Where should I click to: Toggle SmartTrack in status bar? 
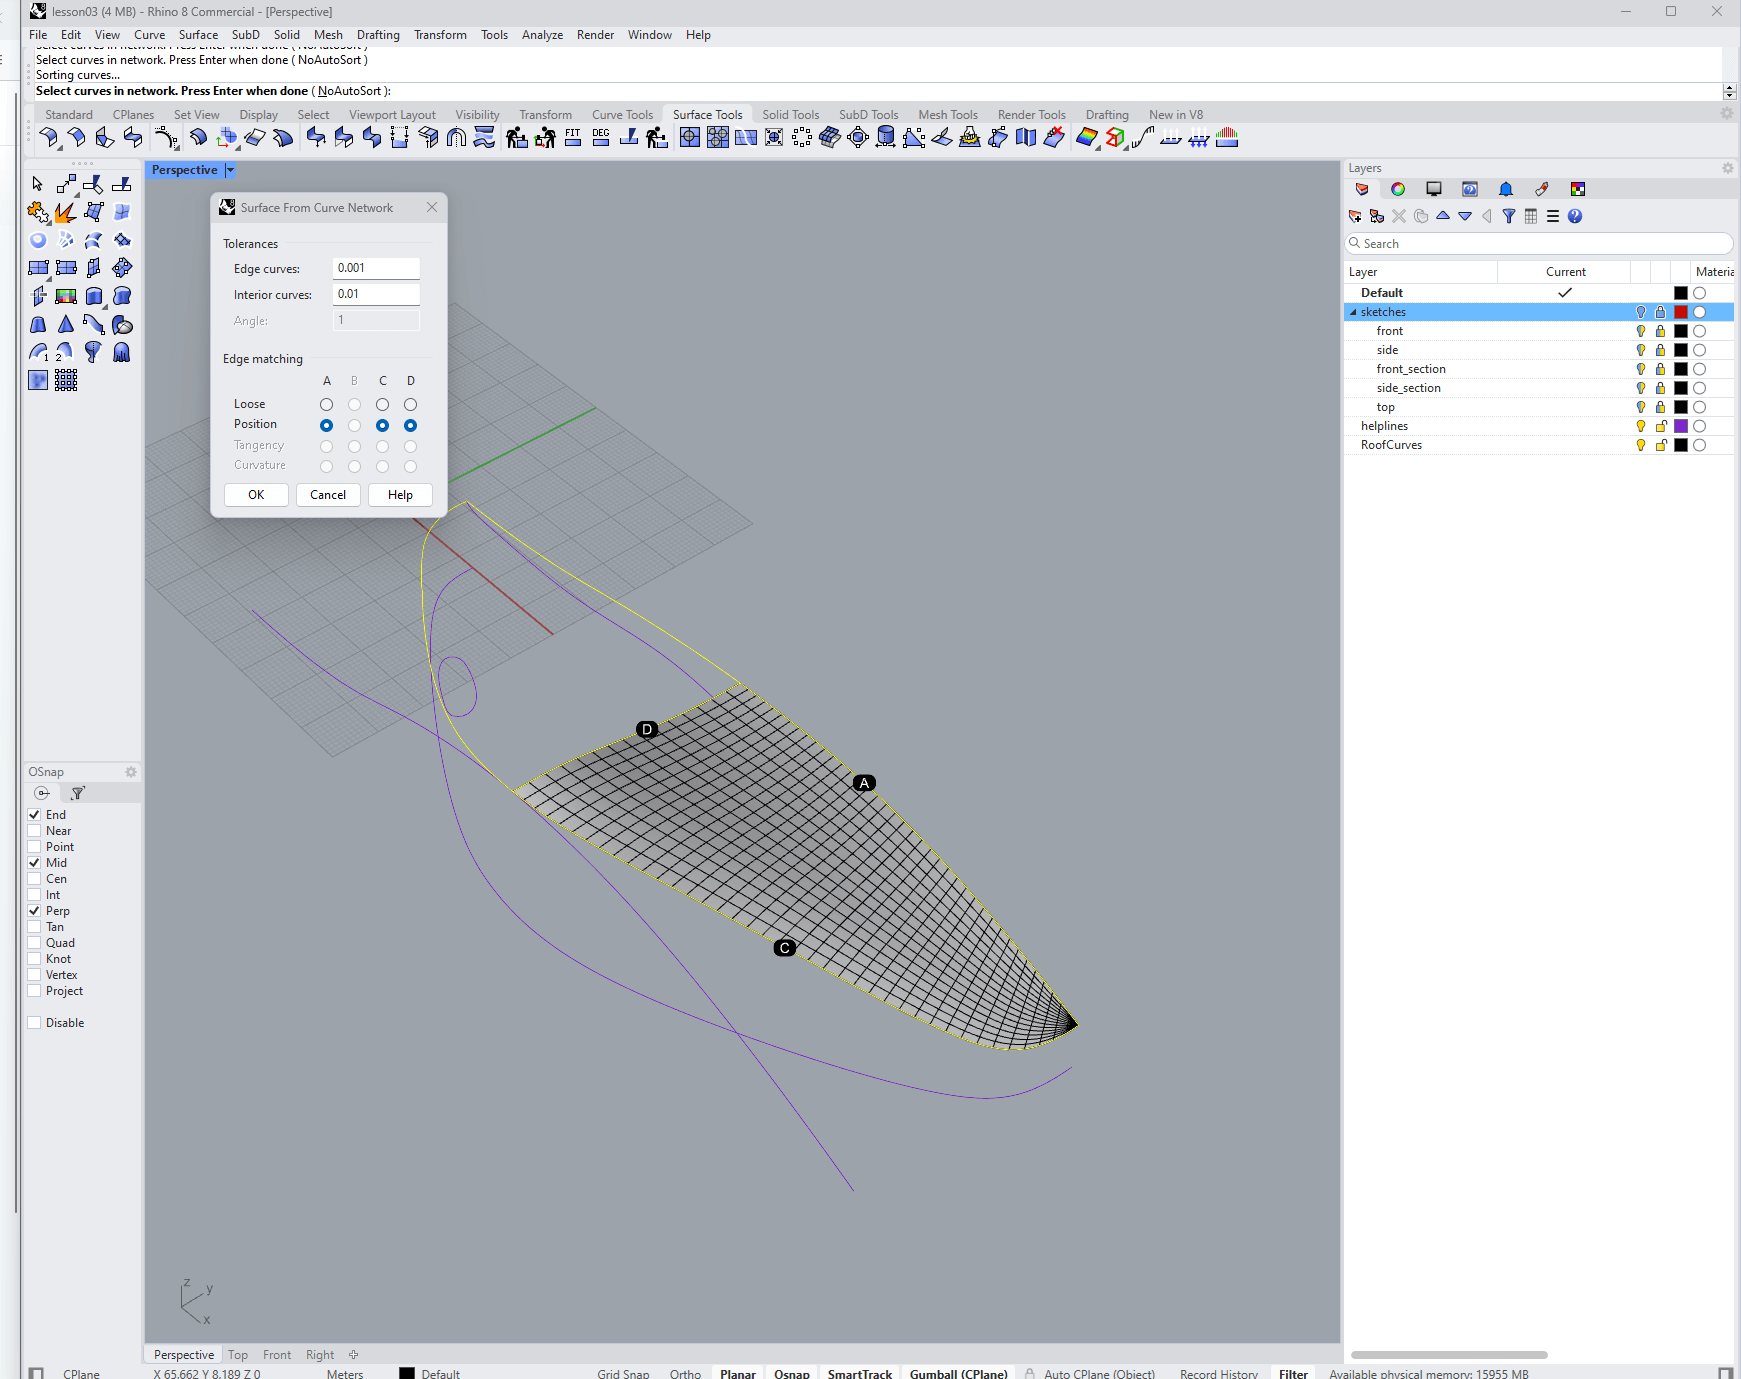point(860,1374)
